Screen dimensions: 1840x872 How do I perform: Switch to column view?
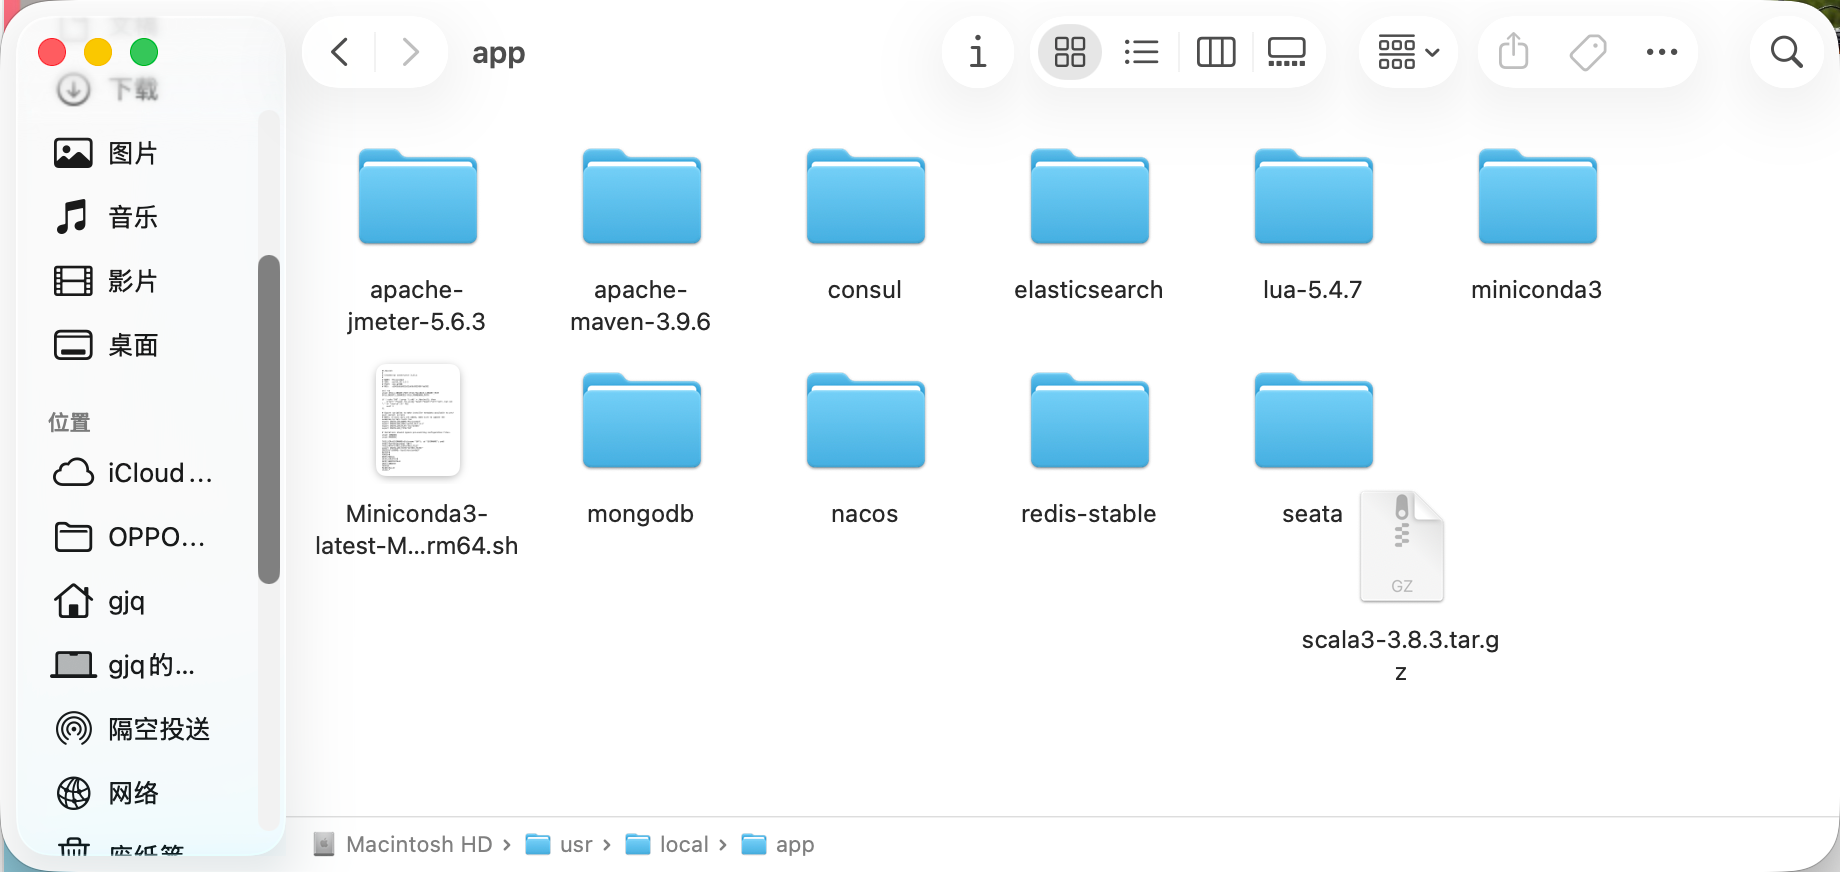(x=1216, y=52)
